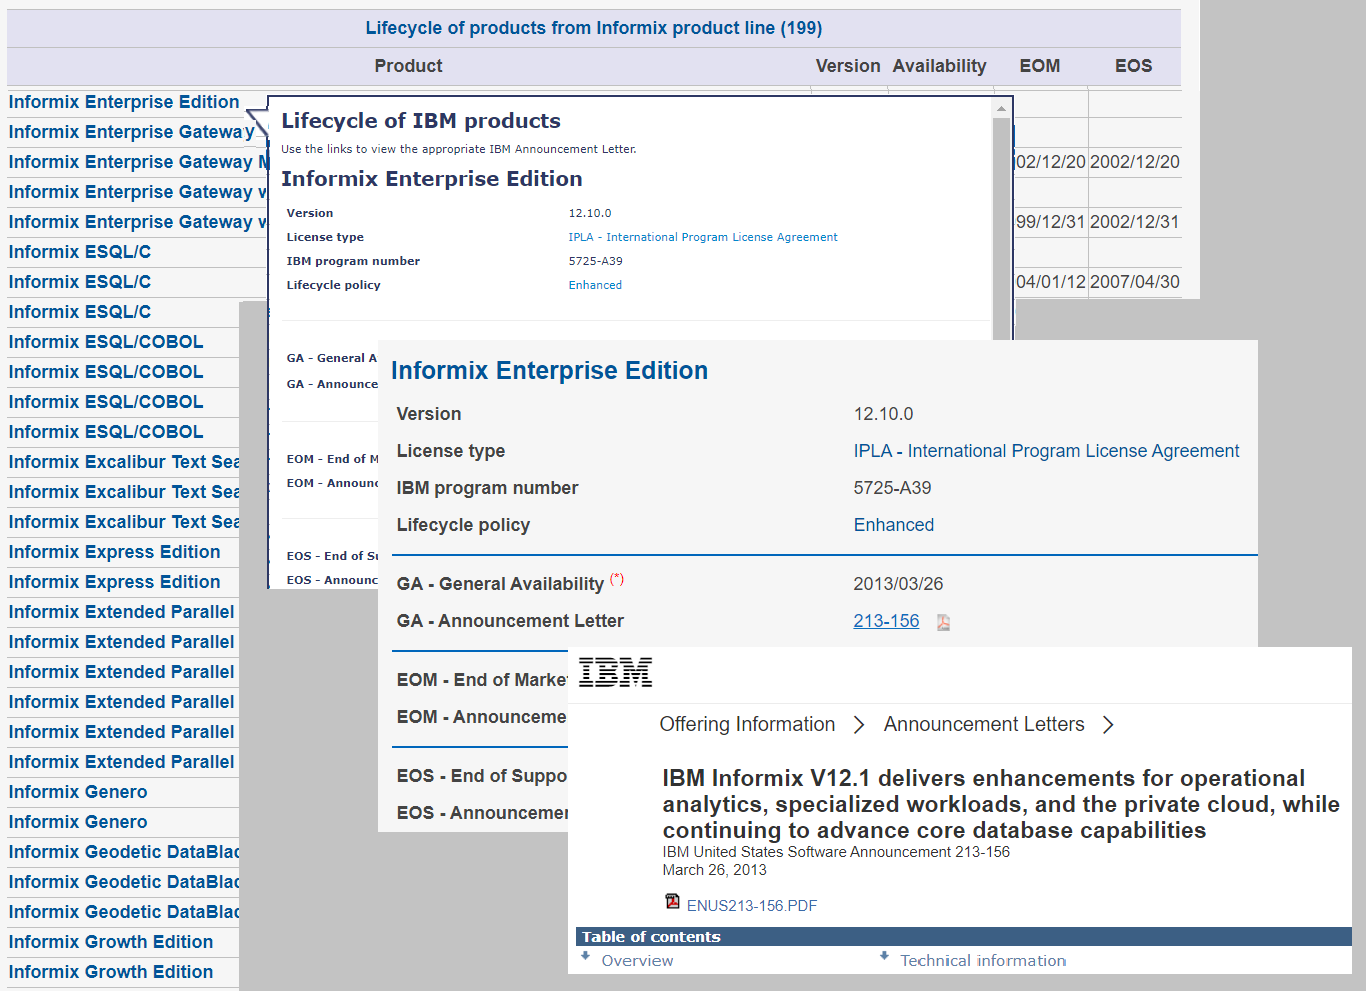The height and width of the screenshot is (991, 1366).
Task: Go to Announcement Letters breadcrumb
Action: (984, 724)
